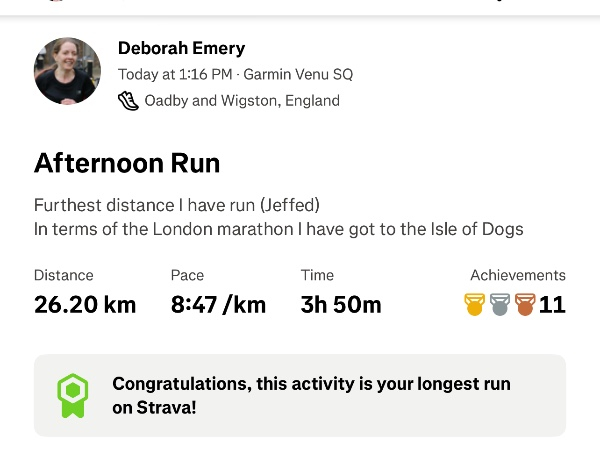Click Deborah Emery's profile photo
This screenshot has width=600, height=450.
[x=68, y=71]
